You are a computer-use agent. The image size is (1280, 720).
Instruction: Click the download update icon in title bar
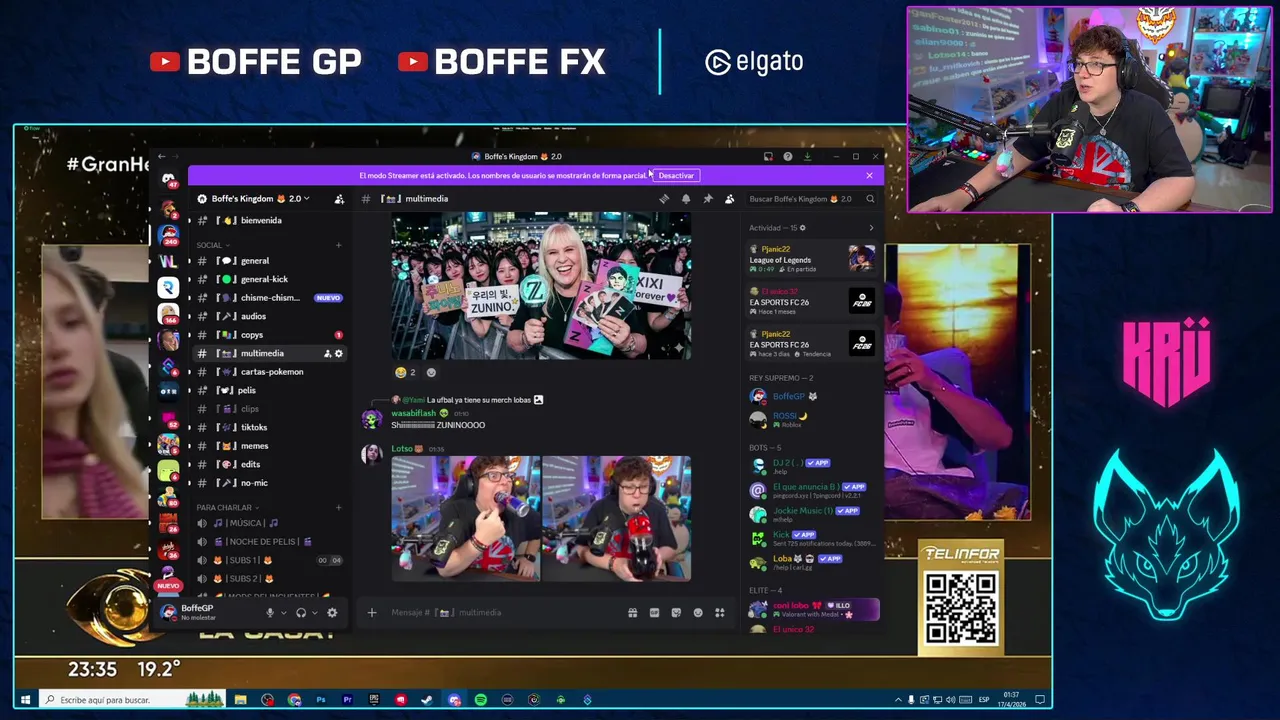(x=807, y=157)
